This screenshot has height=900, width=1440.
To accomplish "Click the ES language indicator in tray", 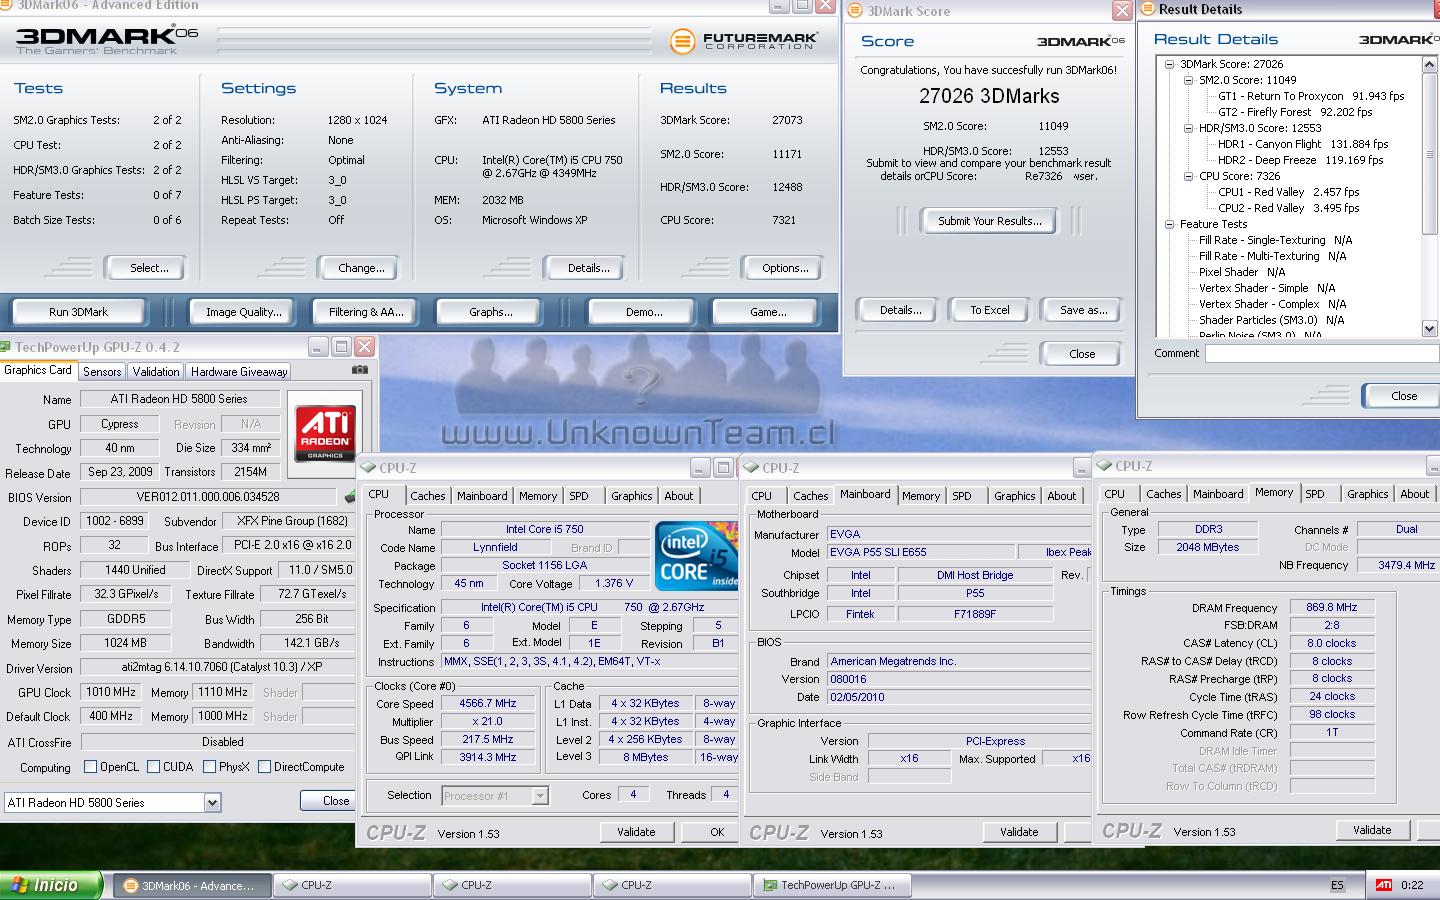I will click(1337, 885).
